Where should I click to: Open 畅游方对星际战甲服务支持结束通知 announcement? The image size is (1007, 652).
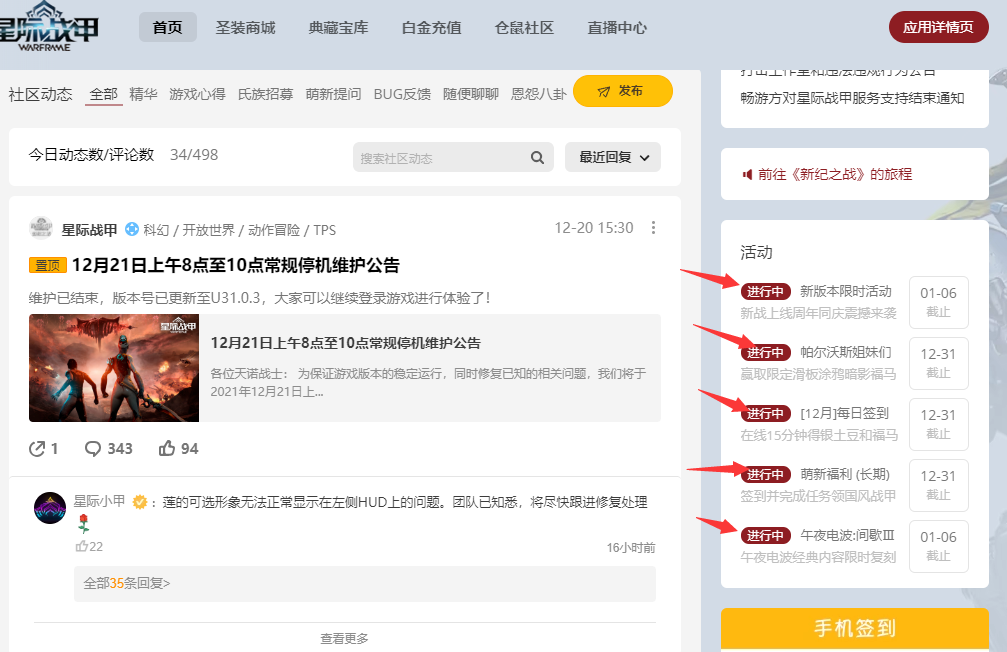tap(852, 98)
